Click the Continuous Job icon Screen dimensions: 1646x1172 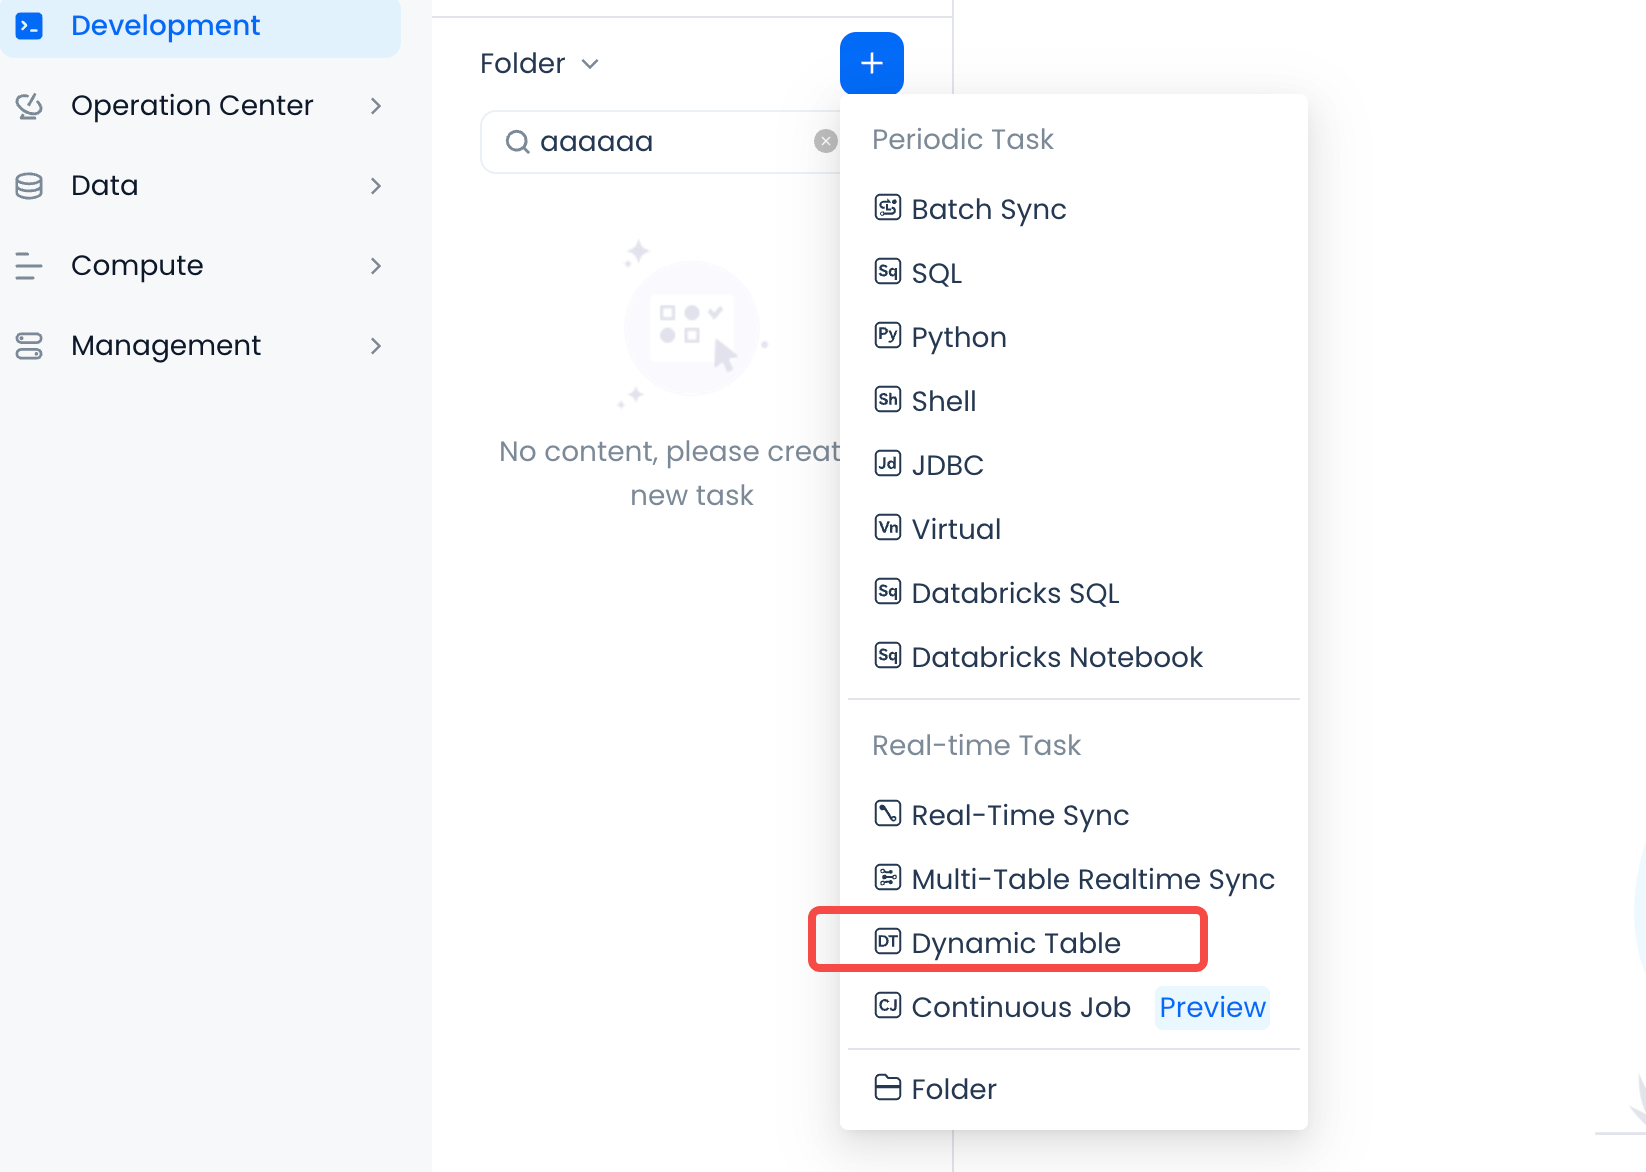[888, 1006]
